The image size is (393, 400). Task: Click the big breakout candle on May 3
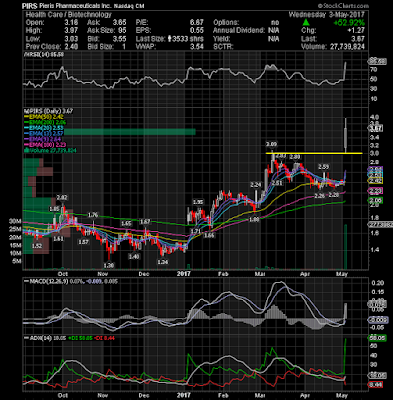346,135
